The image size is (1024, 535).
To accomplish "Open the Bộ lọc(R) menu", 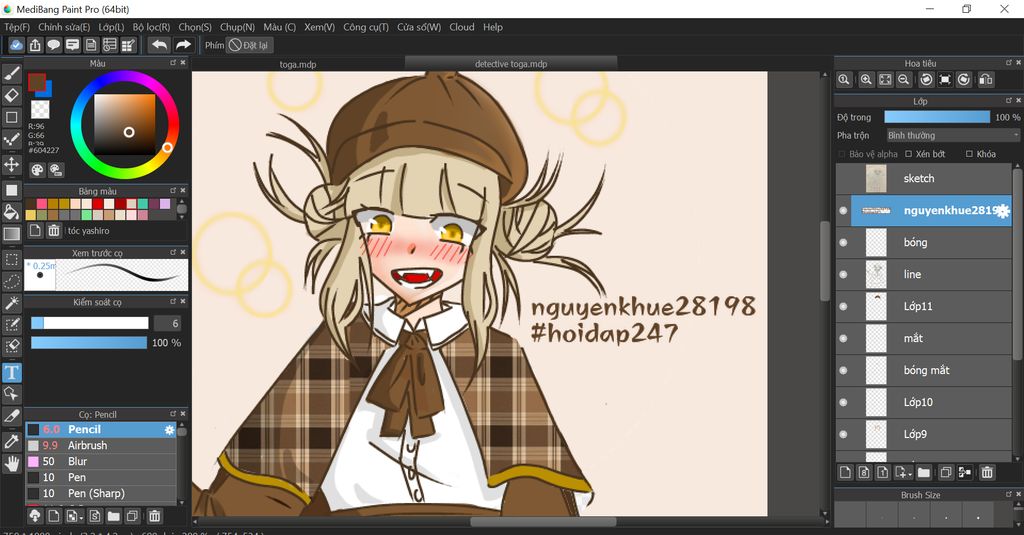I will 151,27.
